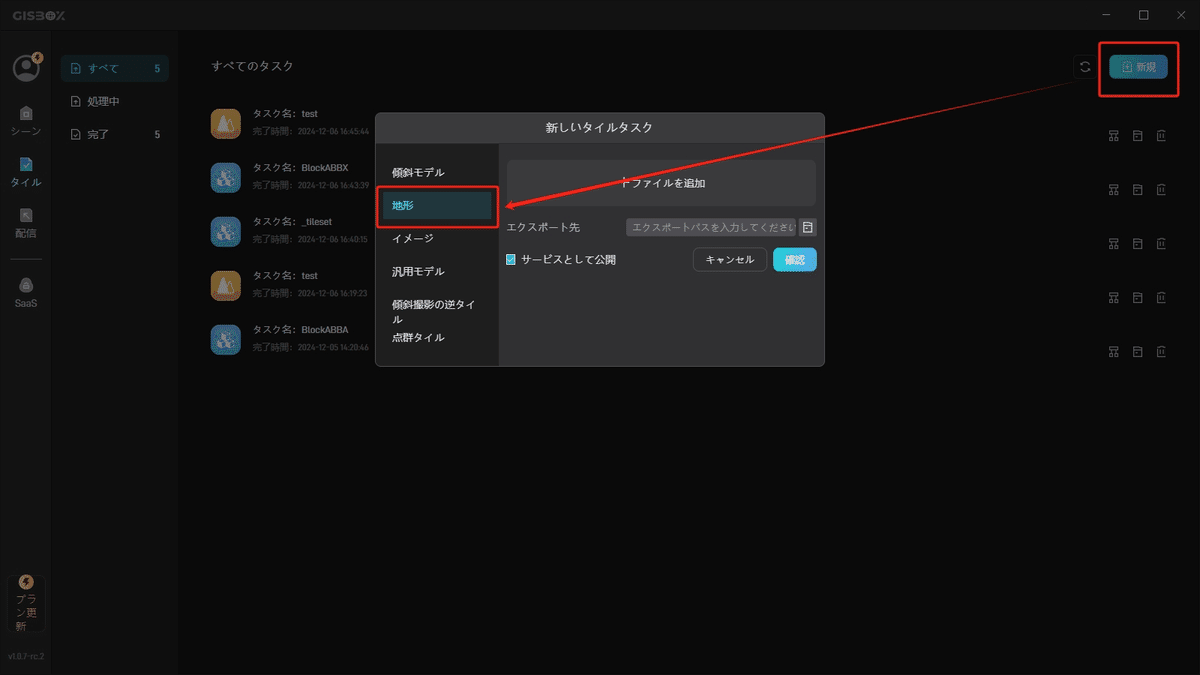Open the SaaS sidebar section
The width and height of the screenshot is (1200, 675).
pyautogui.click(x=26, y=292)
